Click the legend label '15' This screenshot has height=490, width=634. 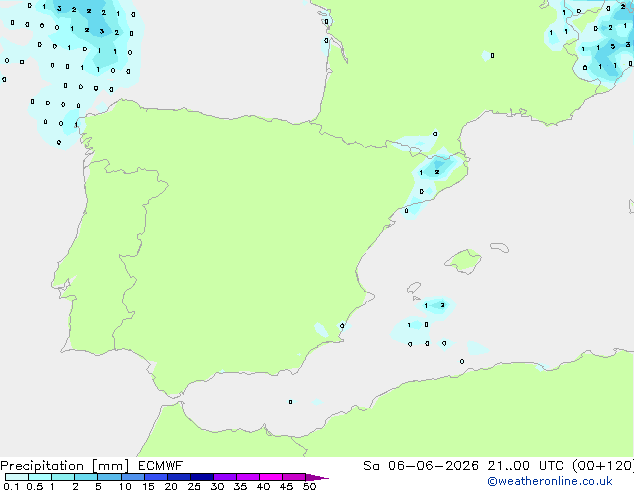(x=148, y=486)
